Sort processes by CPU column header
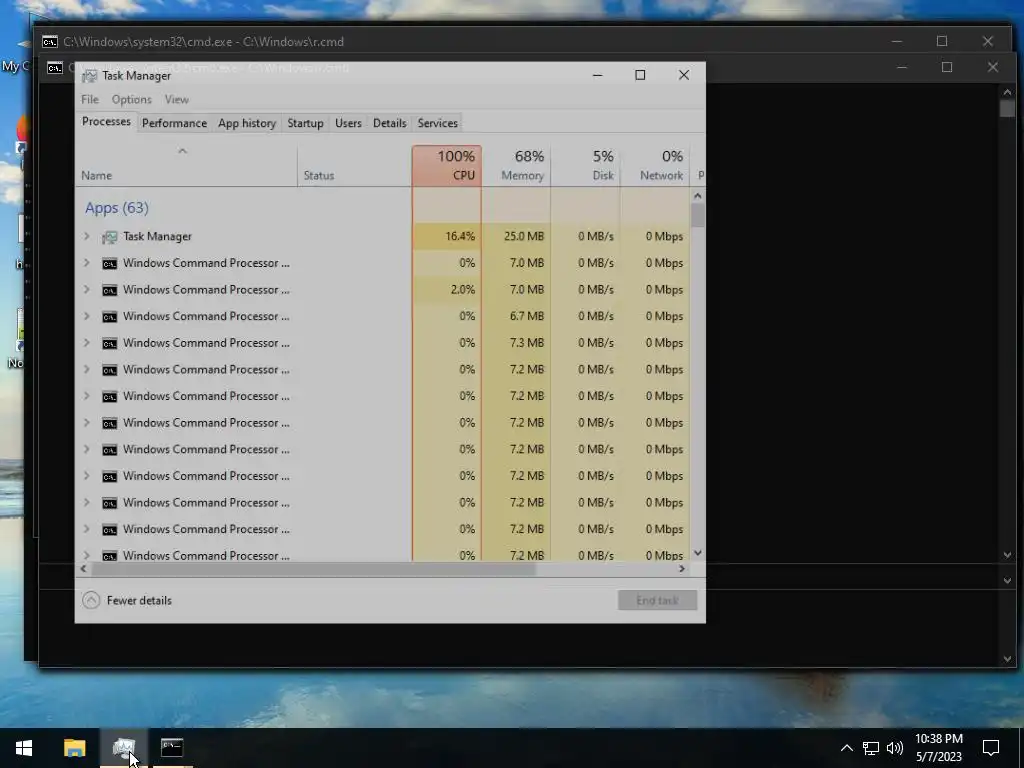This screenshot has height=768, width=1024. click(x=447, y=166)
